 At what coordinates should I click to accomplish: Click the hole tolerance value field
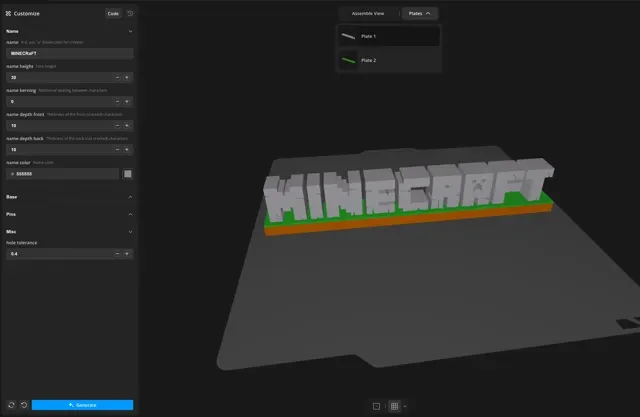(x=59, y=254)
